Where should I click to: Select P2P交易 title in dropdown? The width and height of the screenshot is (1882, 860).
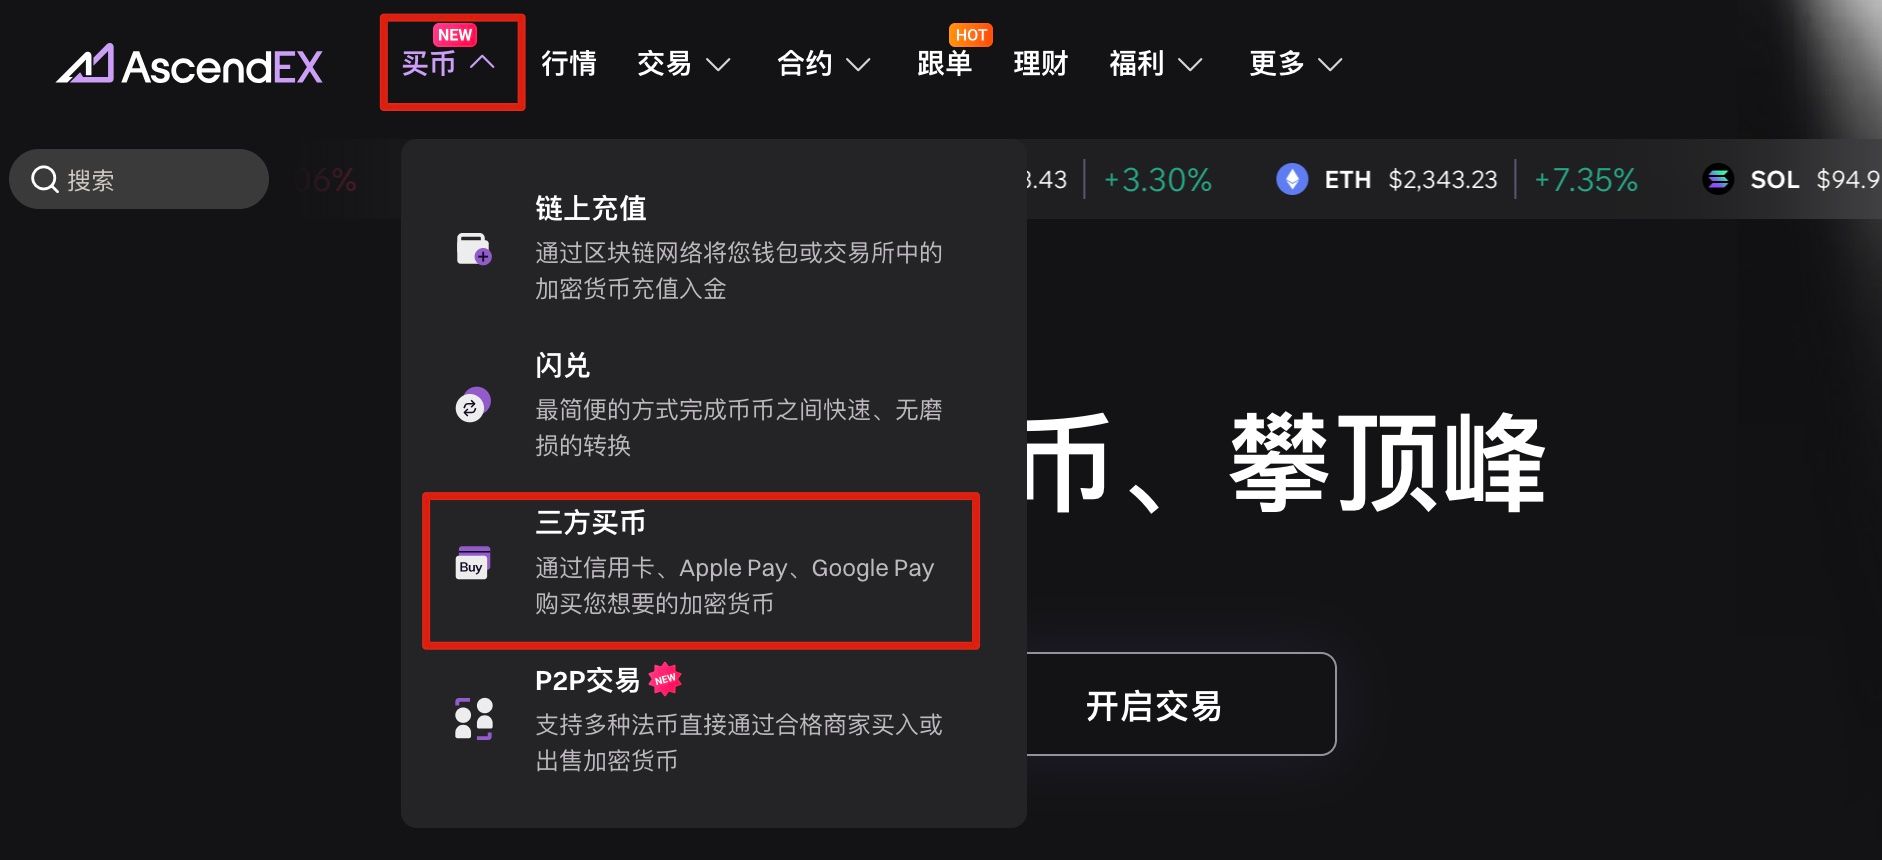pyautogui.click(x=588, y=681)
